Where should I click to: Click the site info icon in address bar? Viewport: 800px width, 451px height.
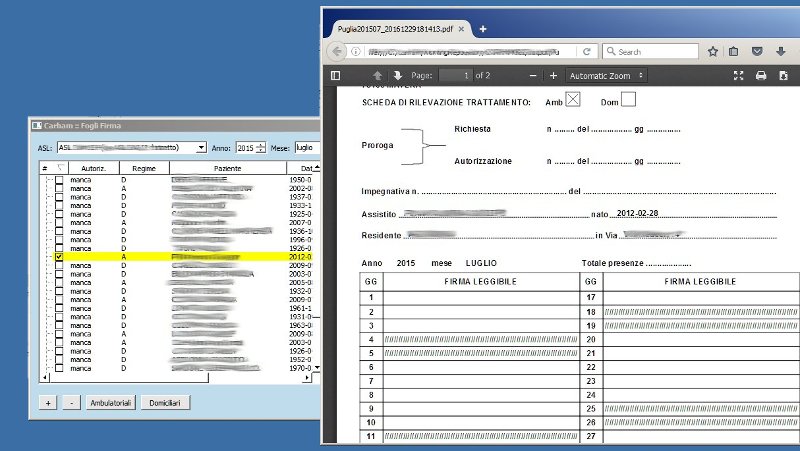click(x=356, y=52)
